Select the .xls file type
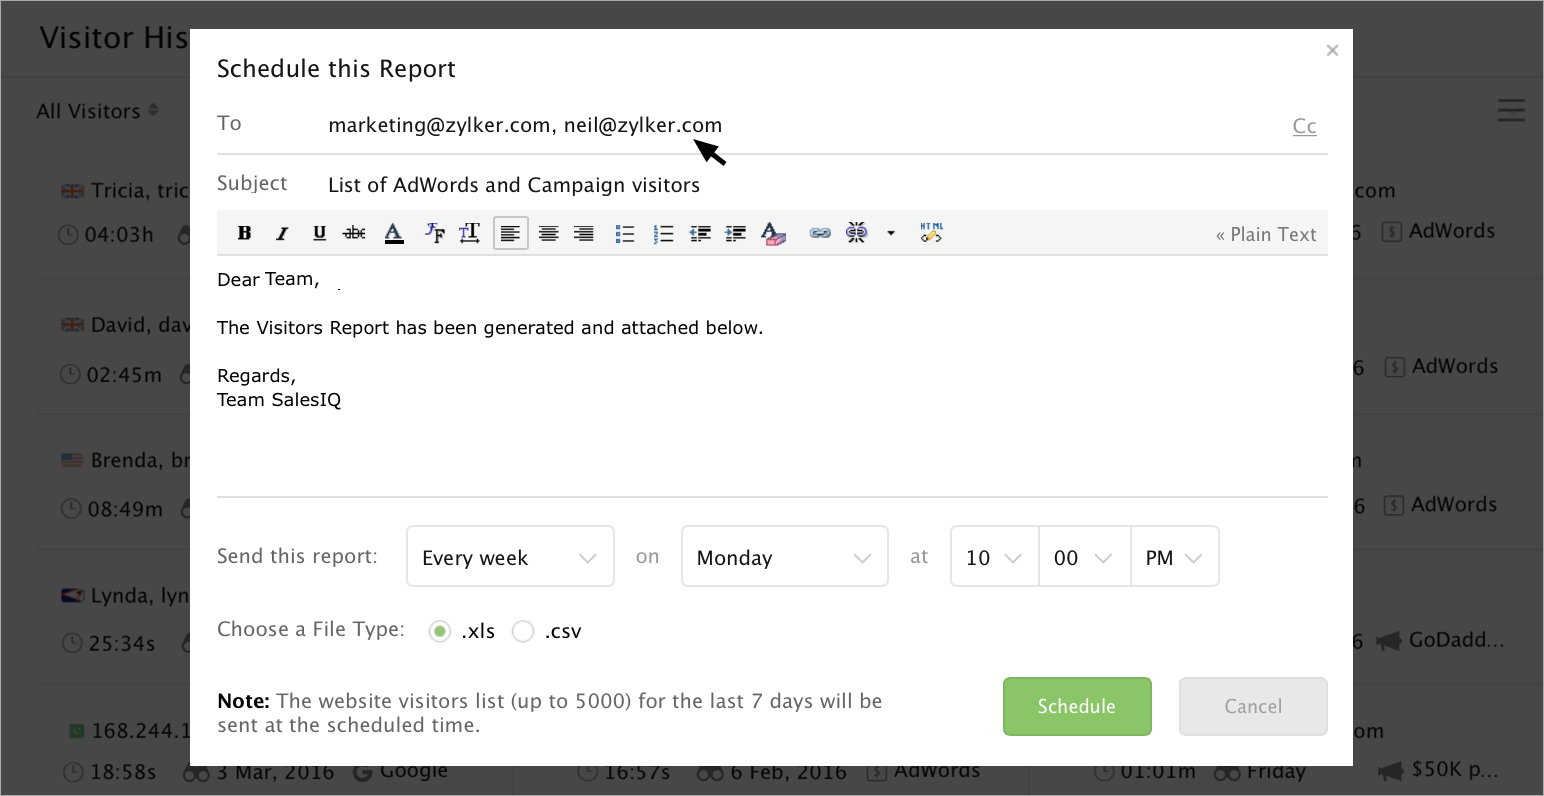Viewport: 1544px width, 796px height. [439, 631]
